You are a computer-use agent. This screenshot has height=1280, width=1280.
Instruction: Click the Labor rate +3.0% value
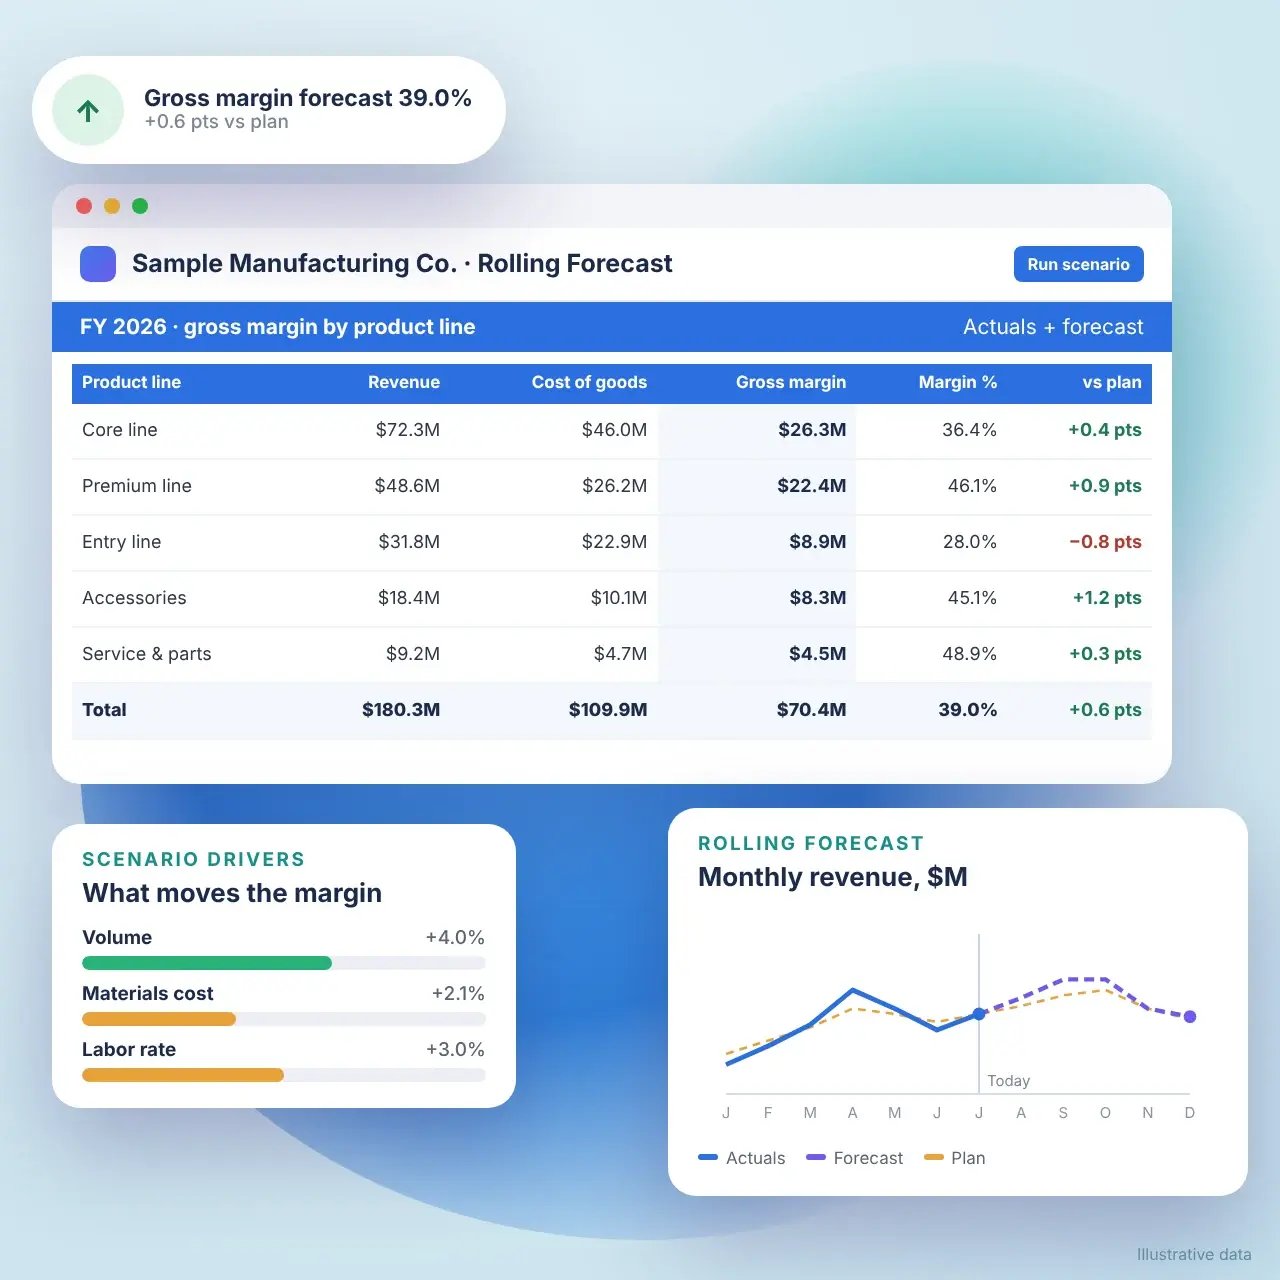coord(455,1049)
